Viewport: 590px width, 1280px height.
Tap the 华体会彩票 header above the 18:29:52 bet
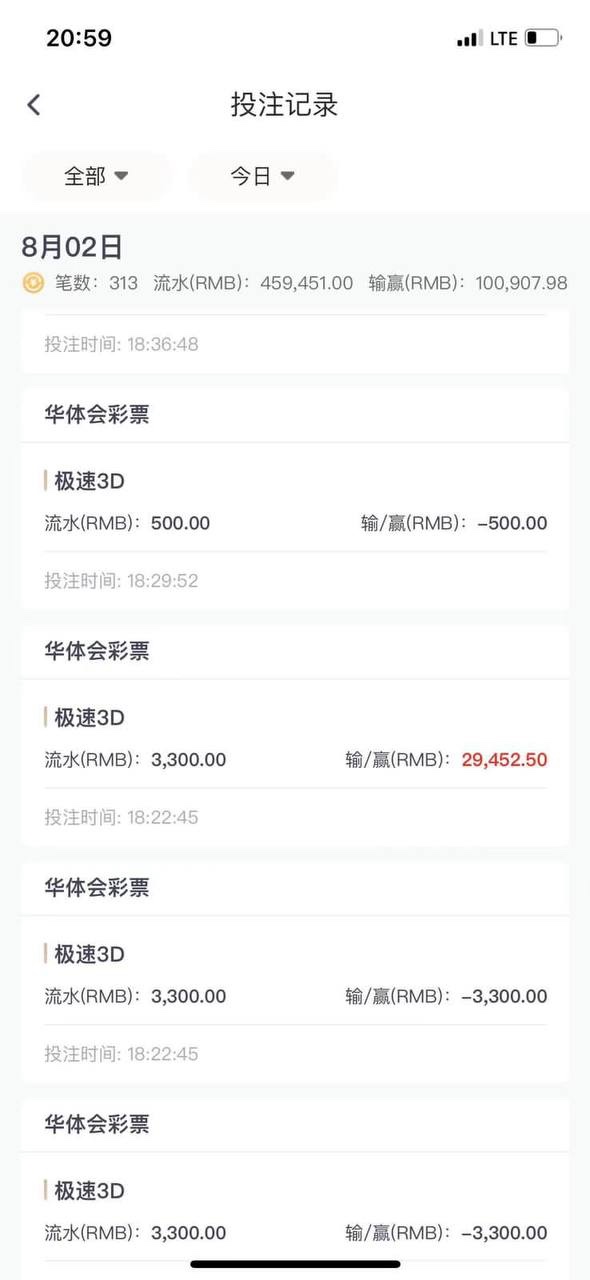(97, 415)
